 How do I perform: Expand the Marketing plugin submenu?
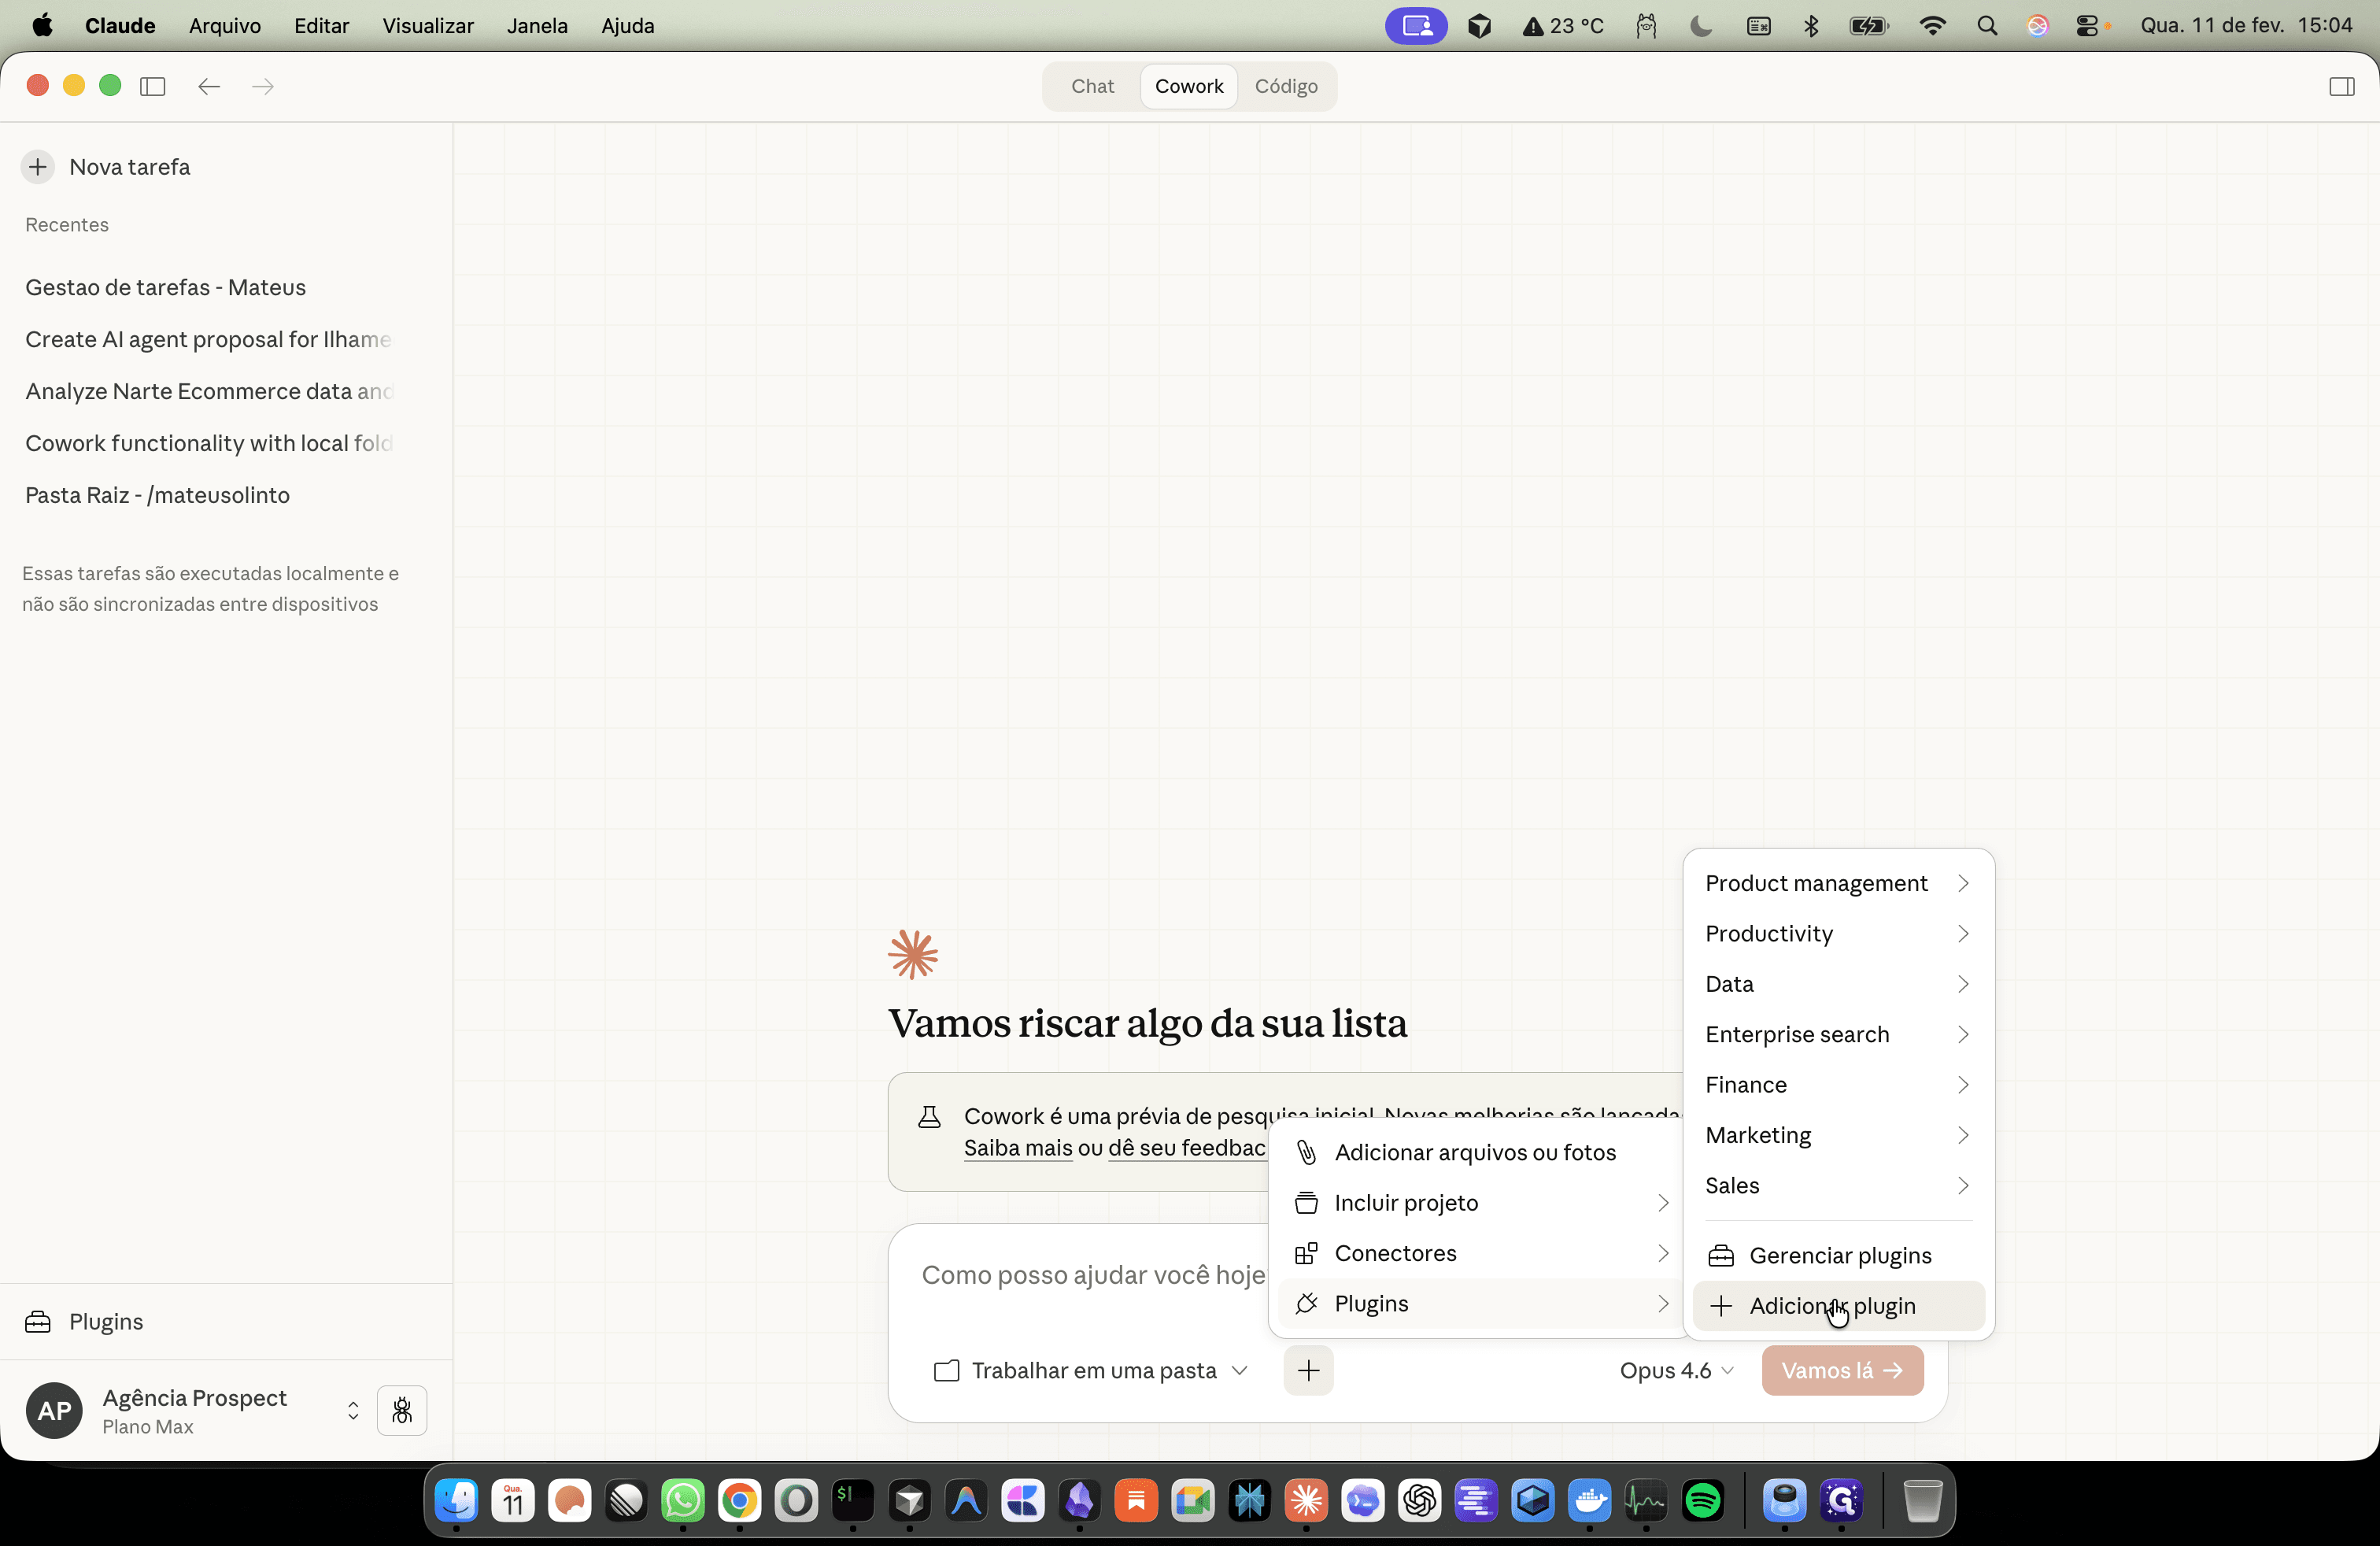[x=1838, y=1135]
